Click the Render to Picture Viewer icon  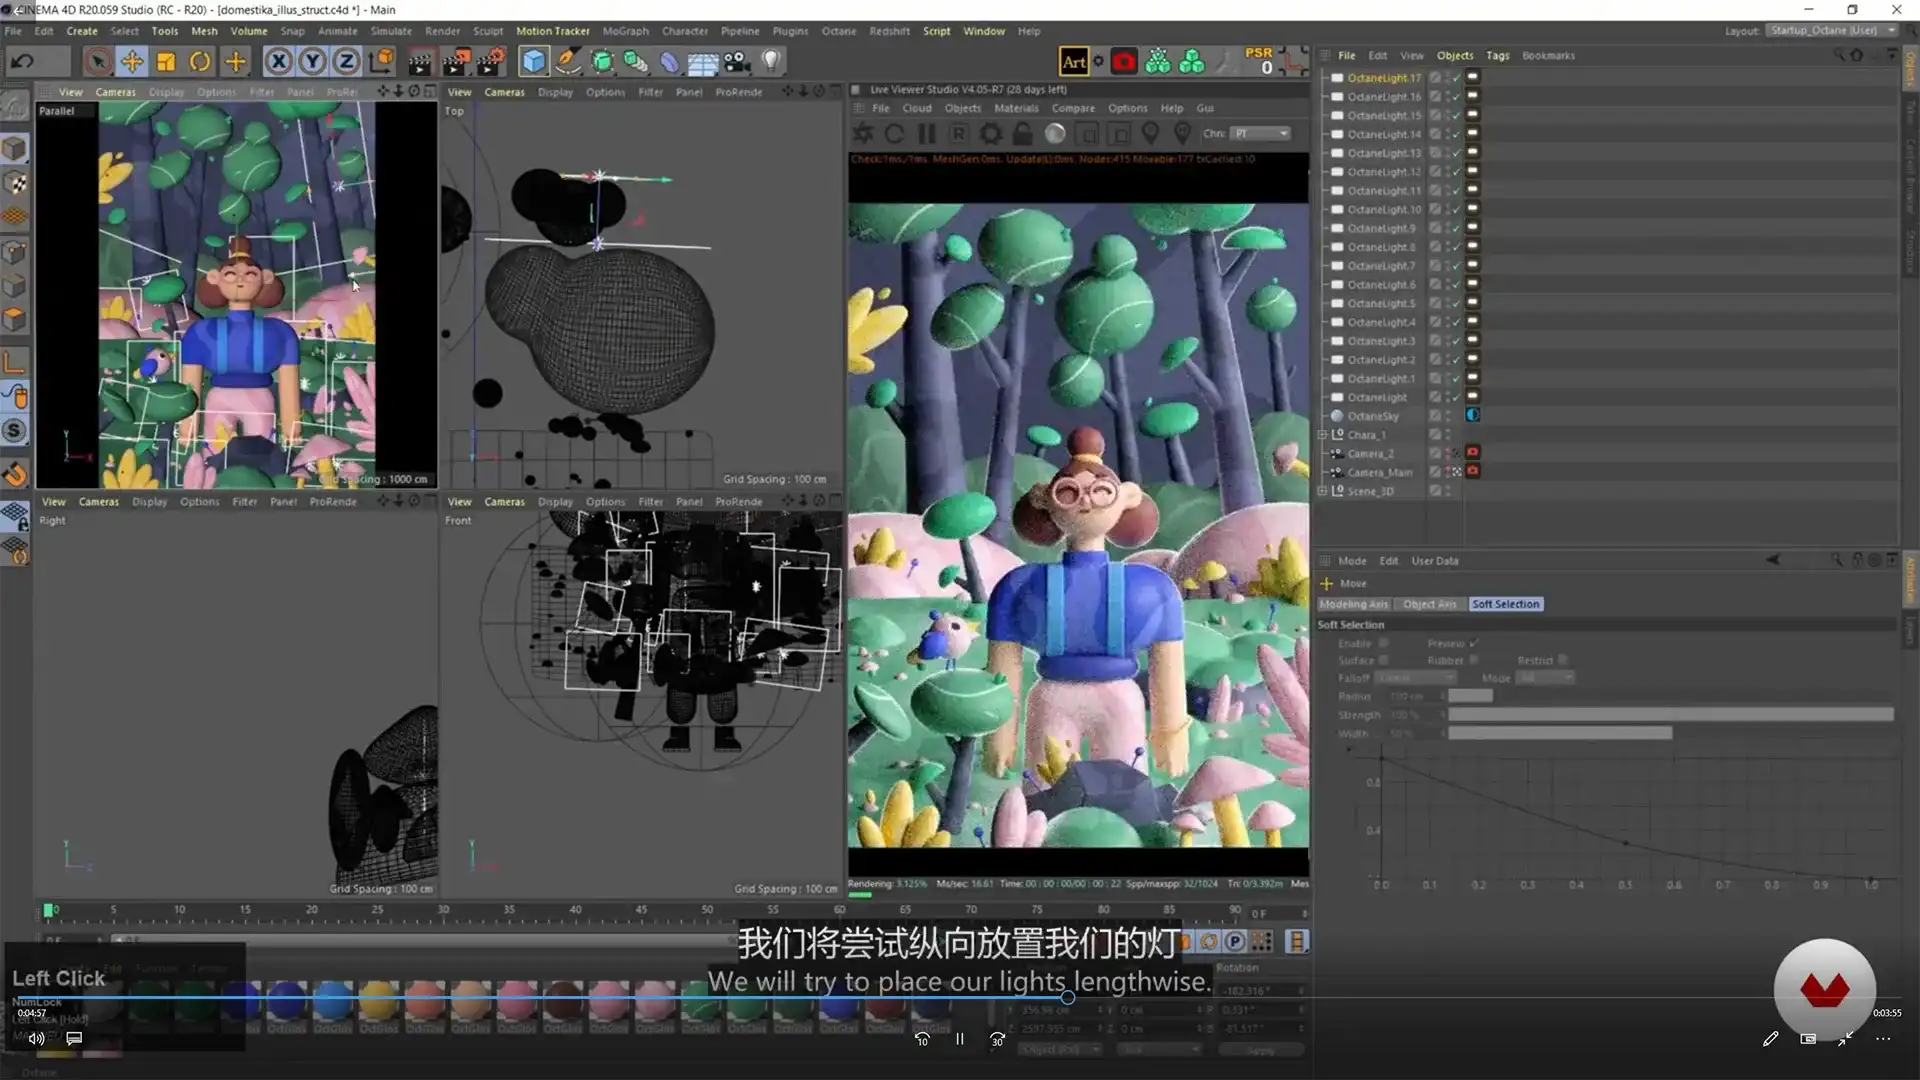(456, 61)
